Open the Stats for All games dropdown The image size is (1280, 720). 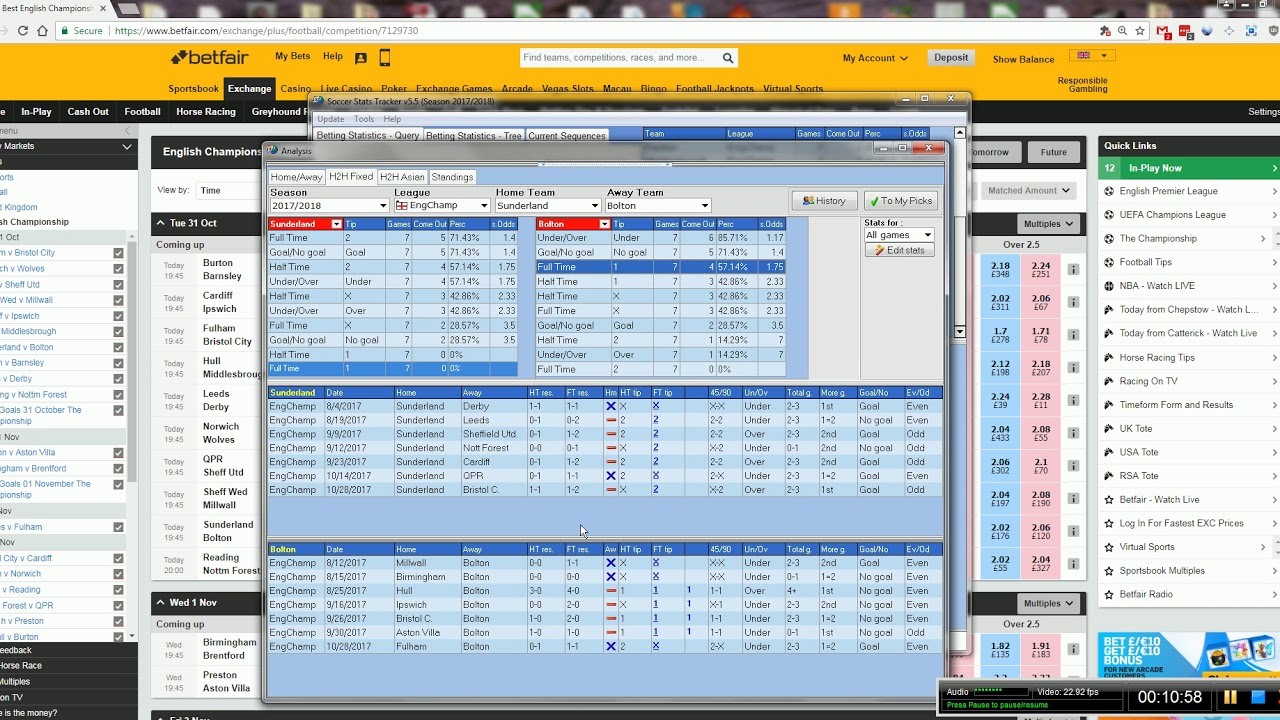point(927,235)
